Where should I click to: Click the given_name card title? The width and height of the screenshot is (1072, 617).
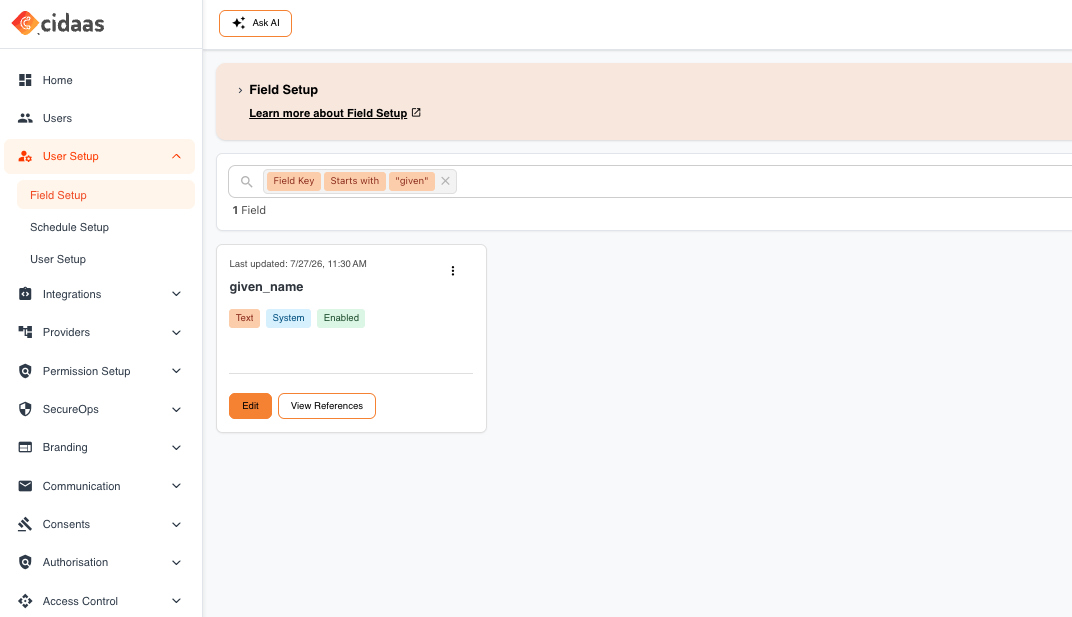click(267, 287)
